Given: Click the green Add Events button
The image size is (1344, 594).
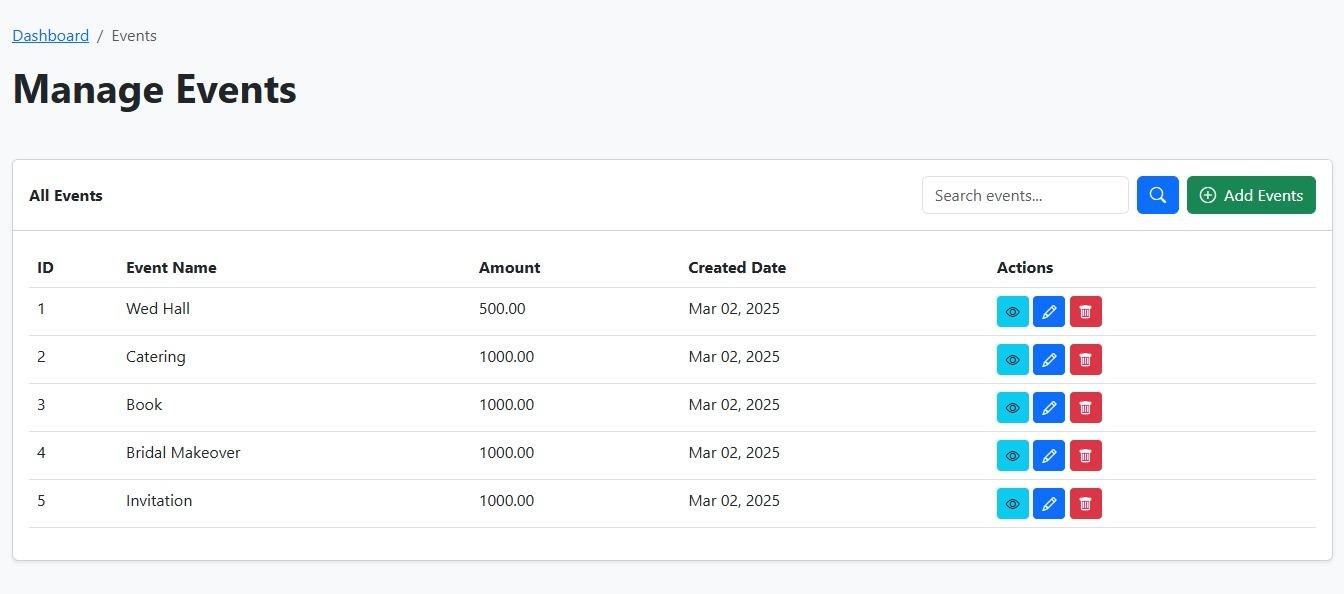Looking at the screenshot, I should tap(1250, 195).
